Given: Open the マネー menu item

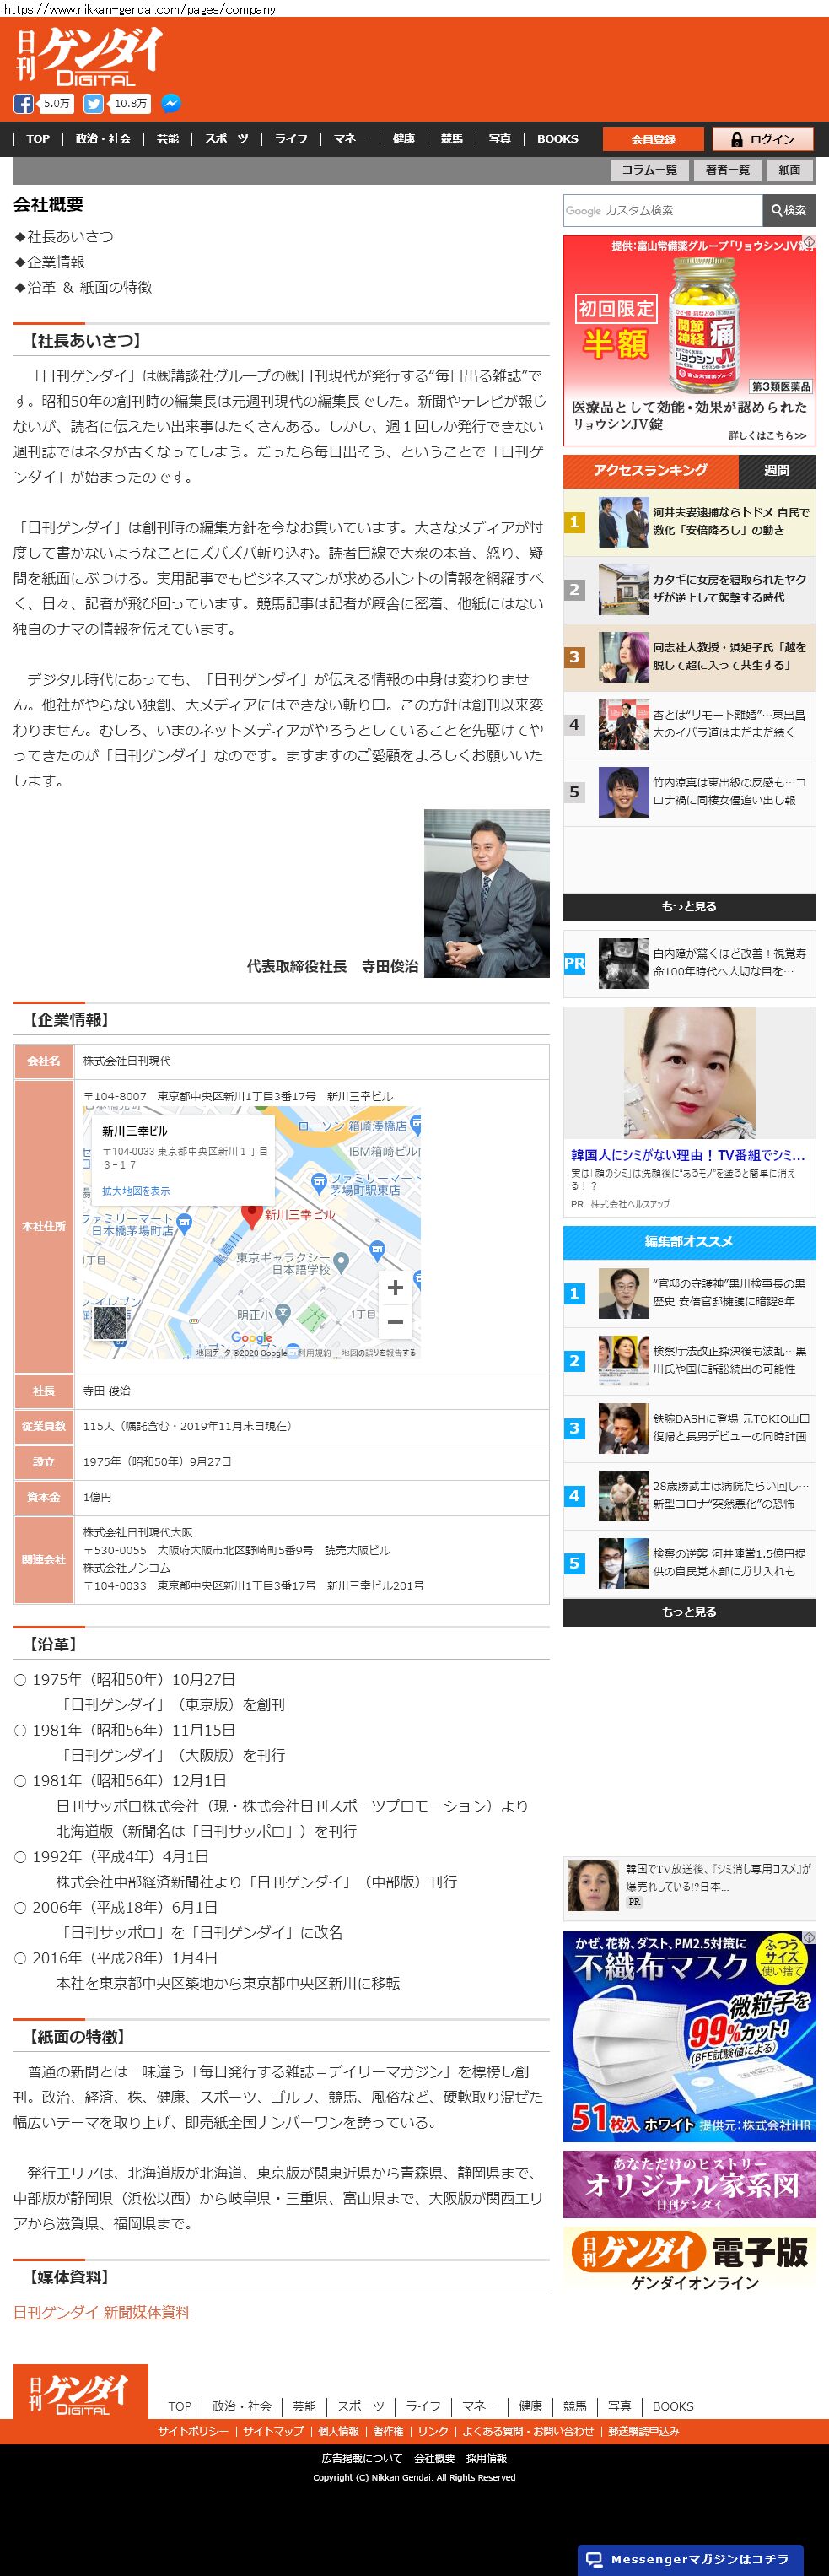Looking at the screenshot, I should coord(350,139).
